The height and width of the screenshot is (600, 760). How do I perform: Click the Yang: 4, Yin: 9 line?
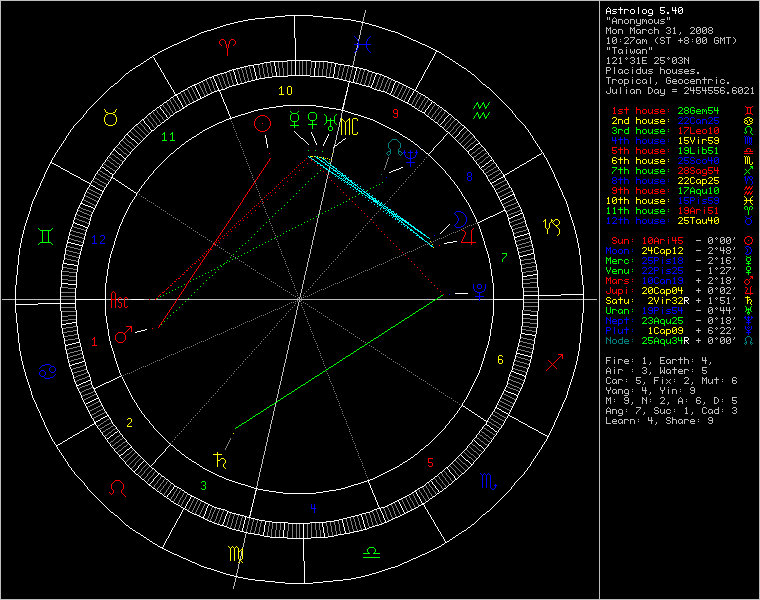click(x=650, y=391)
